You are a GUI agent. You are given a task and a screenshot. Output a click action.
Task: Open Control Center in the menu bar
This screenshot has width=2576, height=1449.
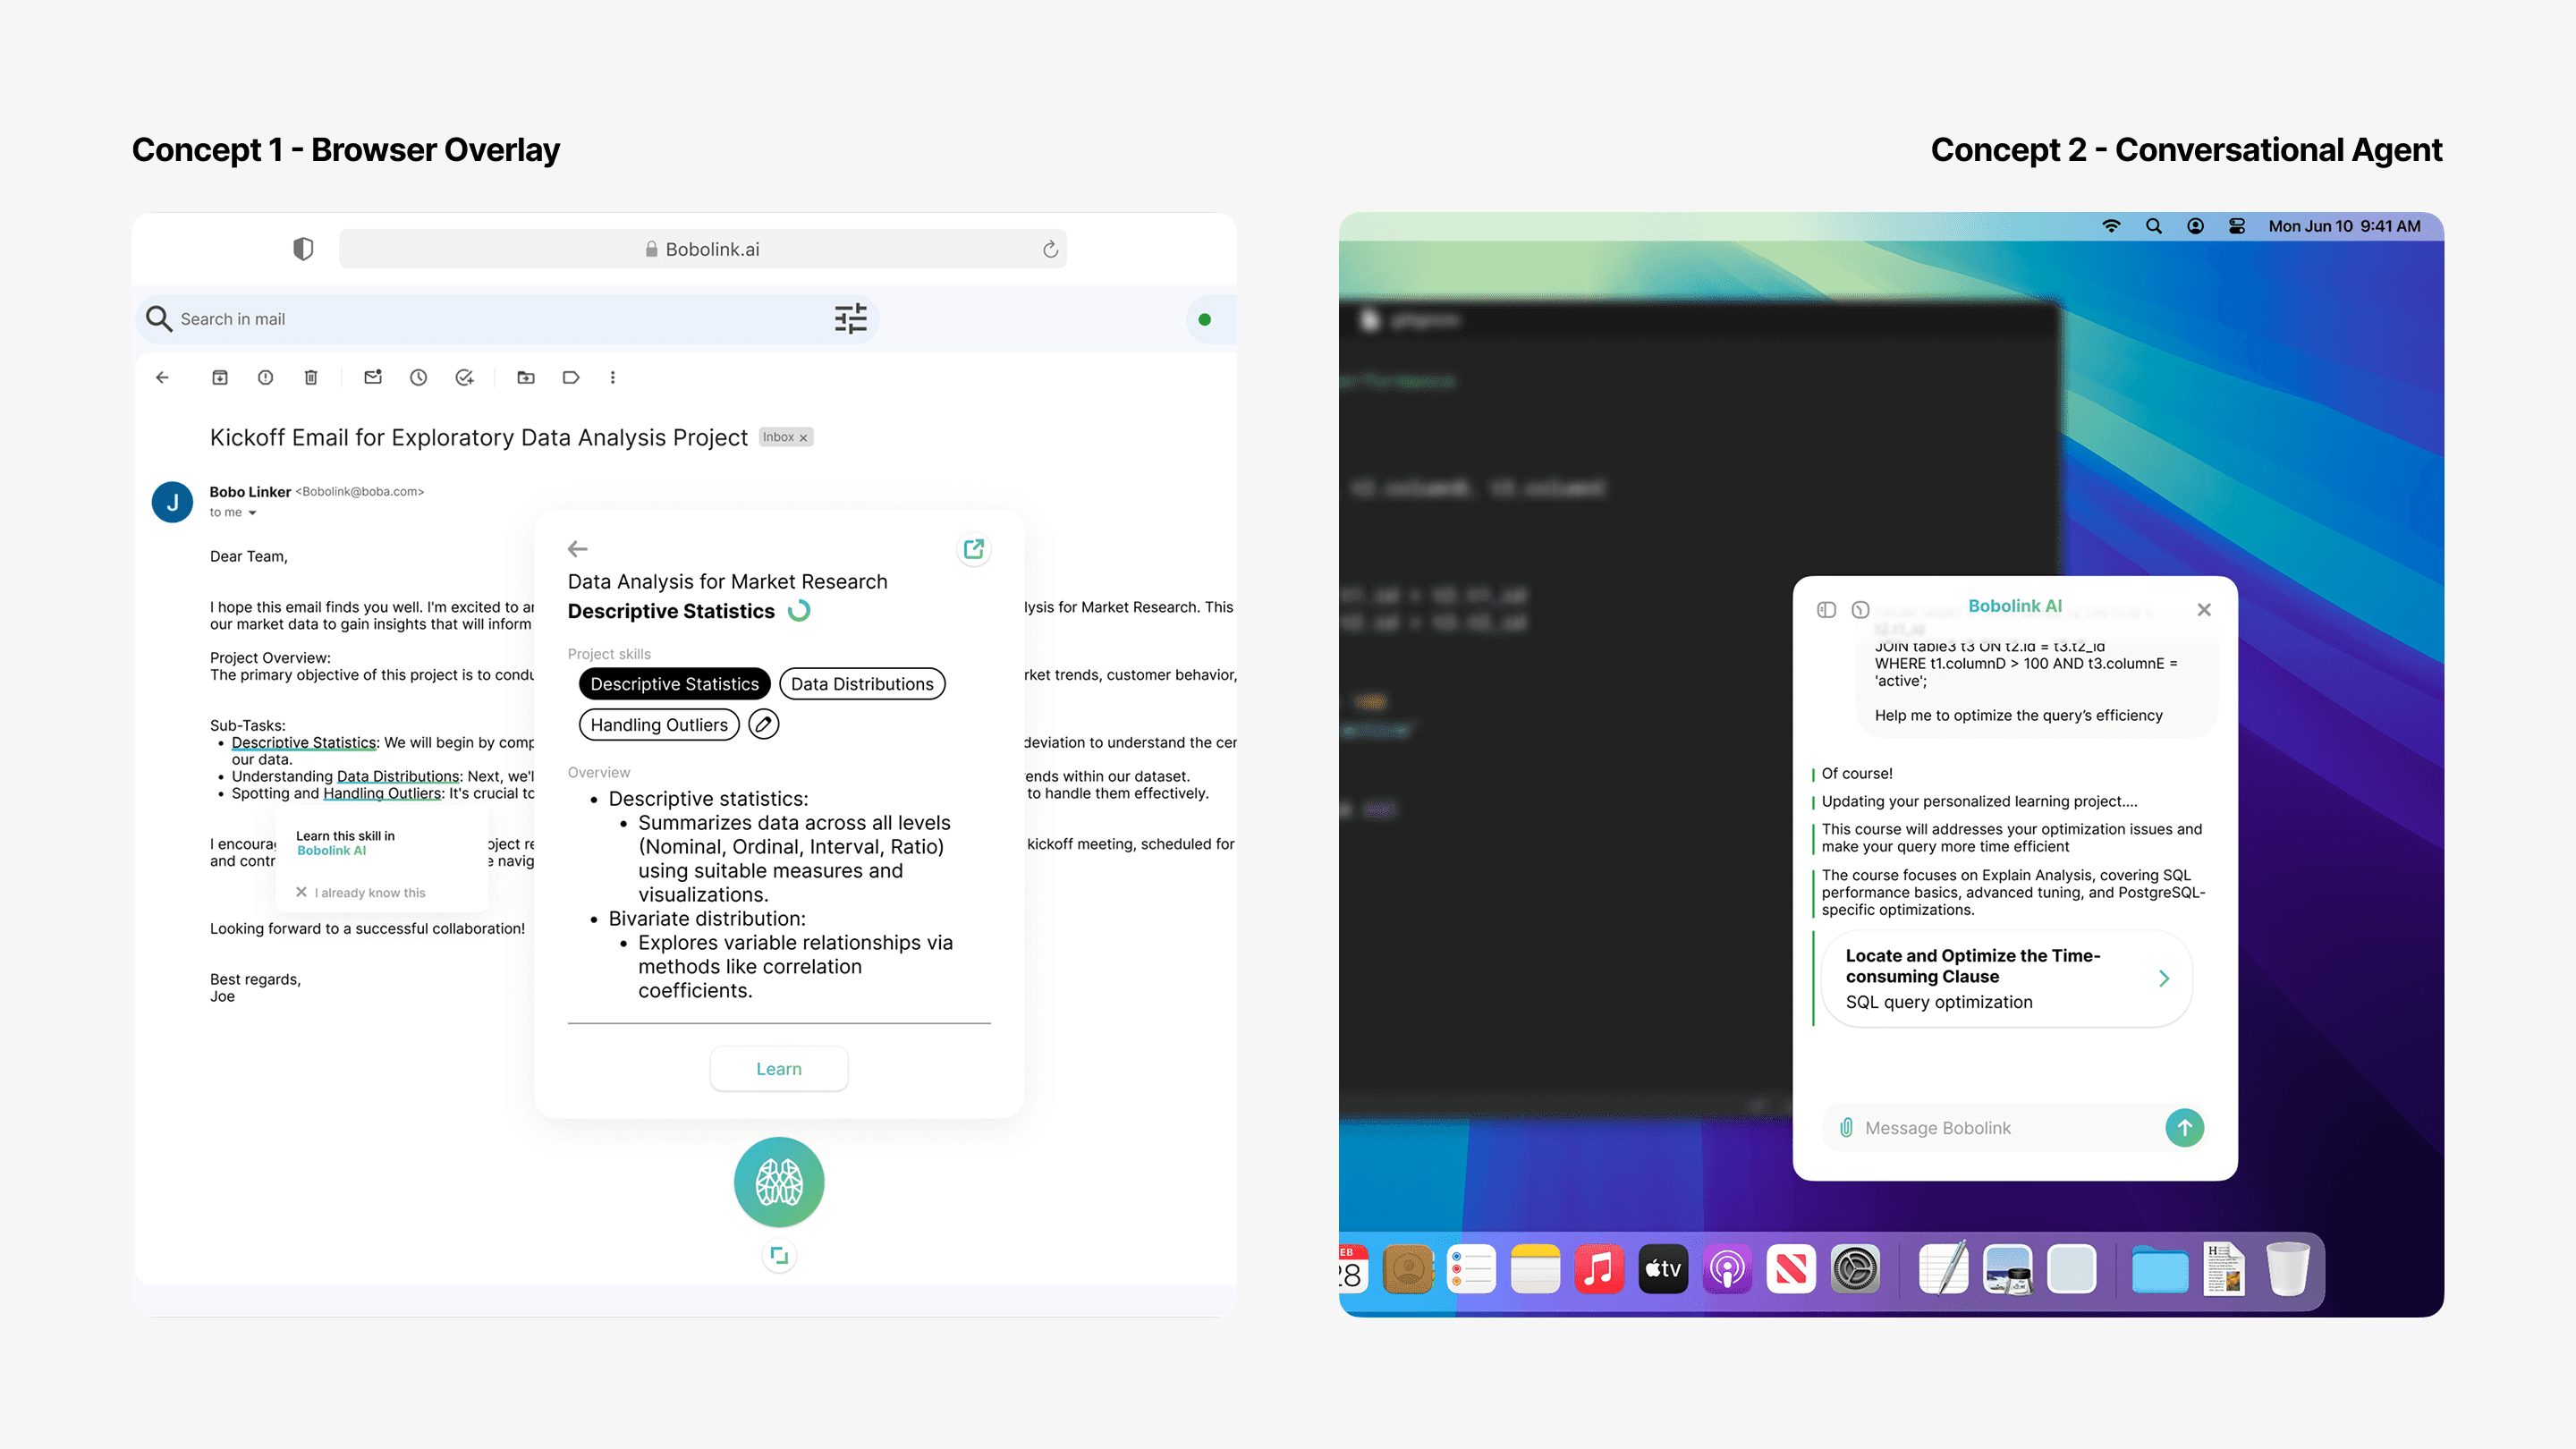2237,226
